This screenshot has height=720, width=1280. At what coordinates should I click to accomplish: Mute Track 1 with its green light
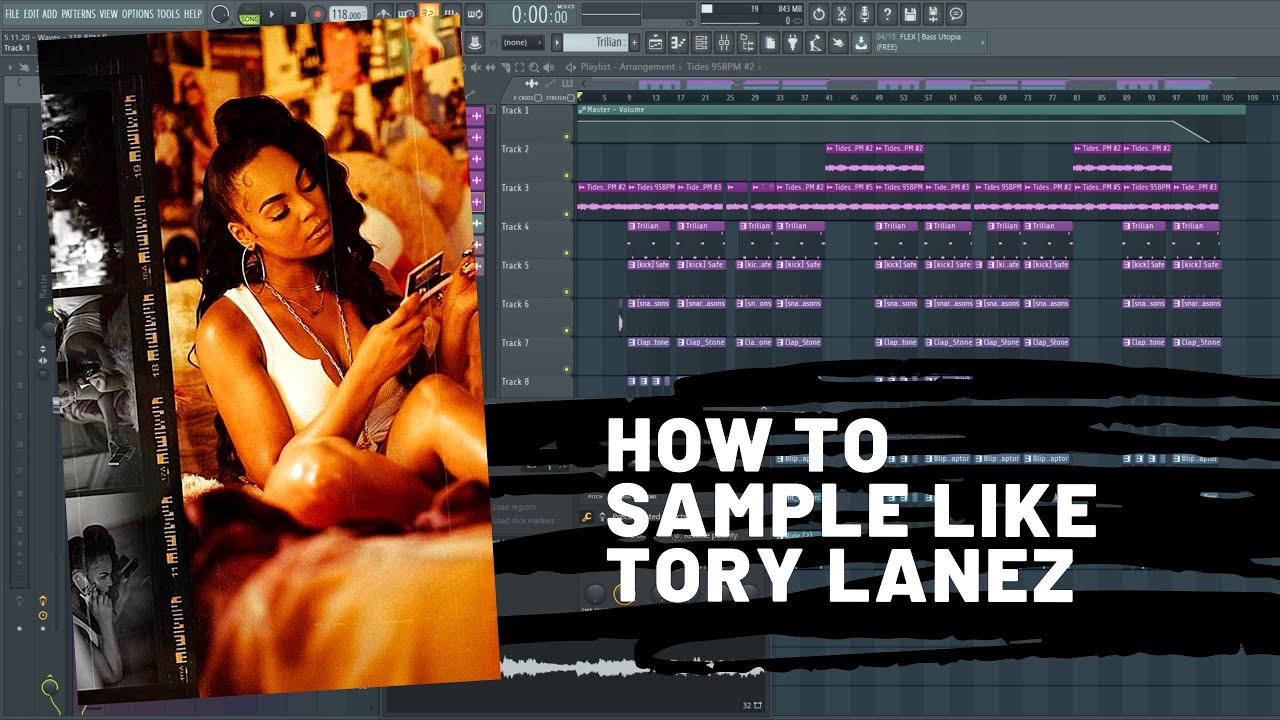pos(567,136)
